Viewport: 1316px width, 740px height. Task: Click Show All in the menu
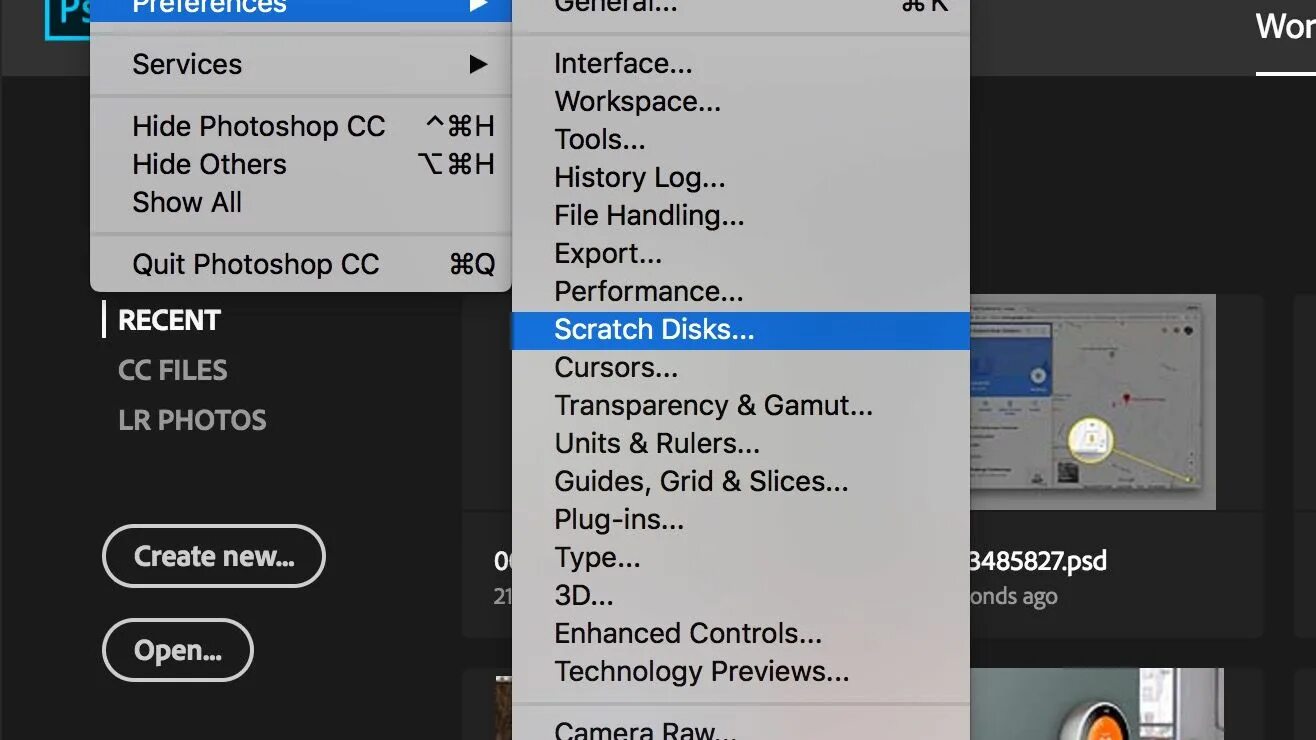(301, 202)
